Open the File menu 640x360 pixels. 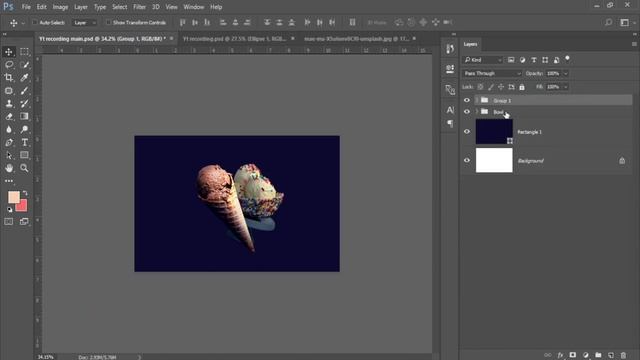[x=26, y=7]
